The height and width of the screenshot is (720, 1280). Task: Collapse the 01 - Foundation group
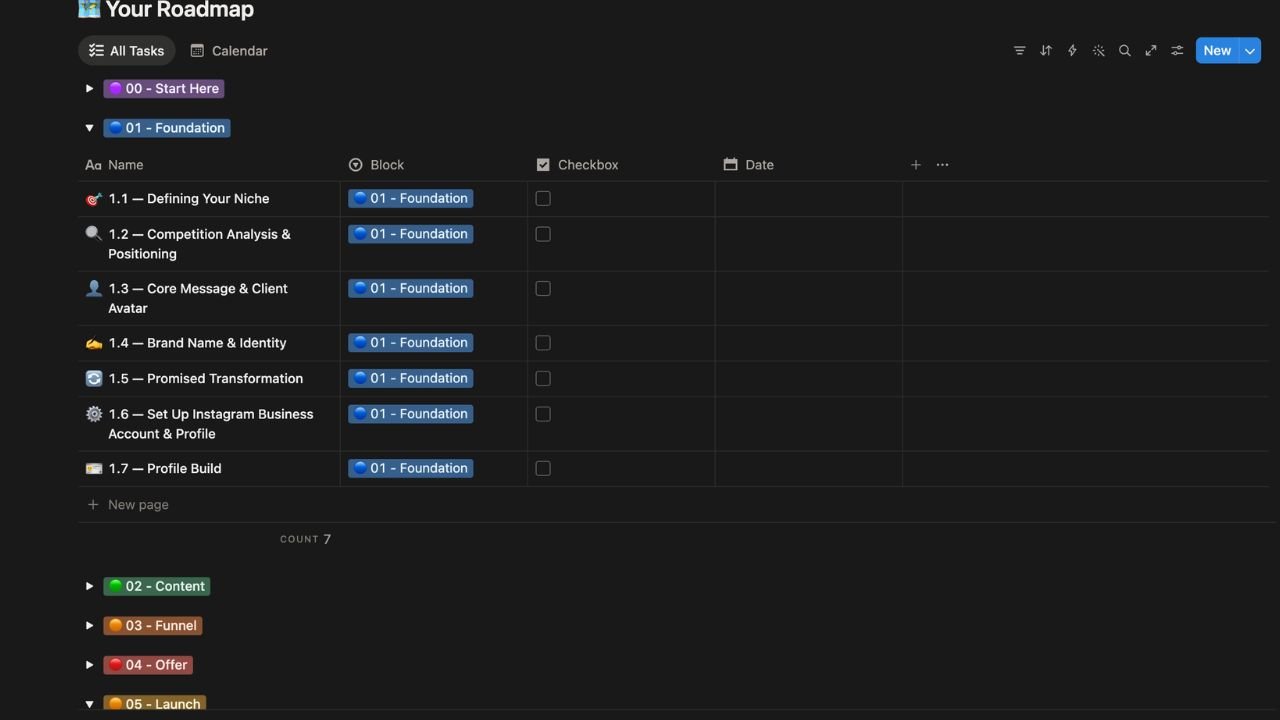tap(89, 128)
